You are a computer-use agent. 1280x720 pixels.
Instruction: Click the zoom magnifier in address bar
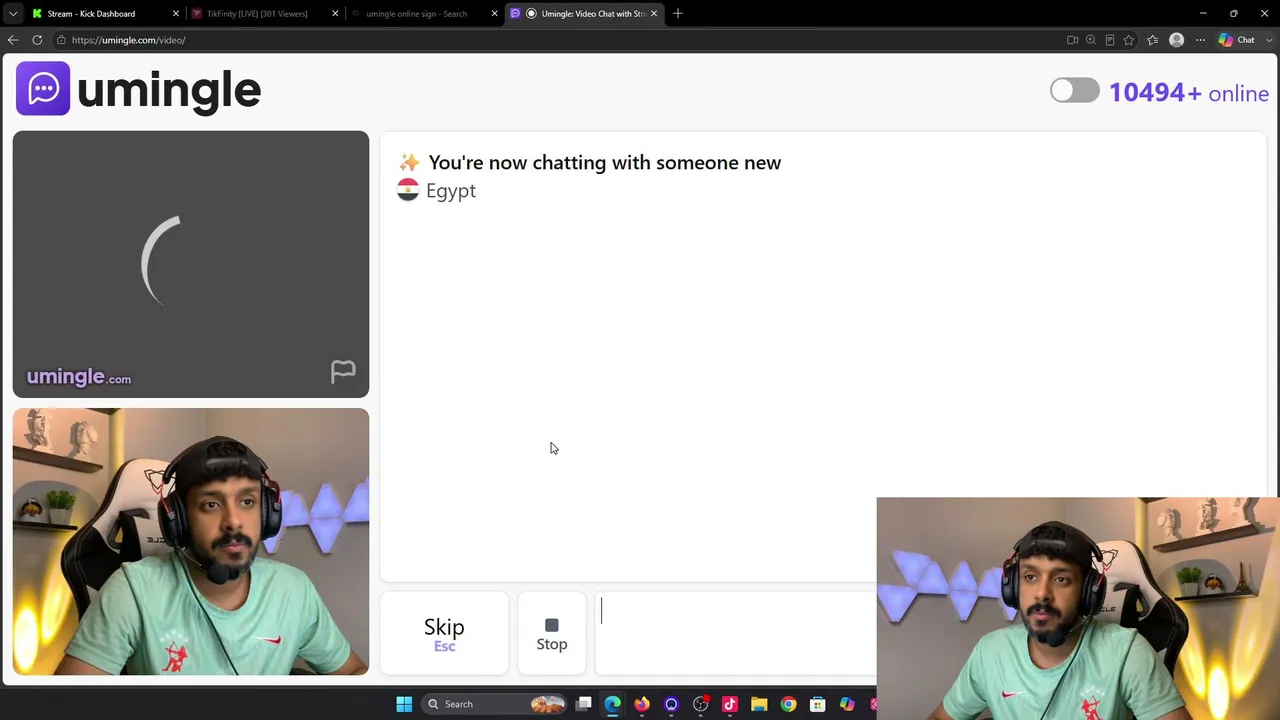[1091, 40]
